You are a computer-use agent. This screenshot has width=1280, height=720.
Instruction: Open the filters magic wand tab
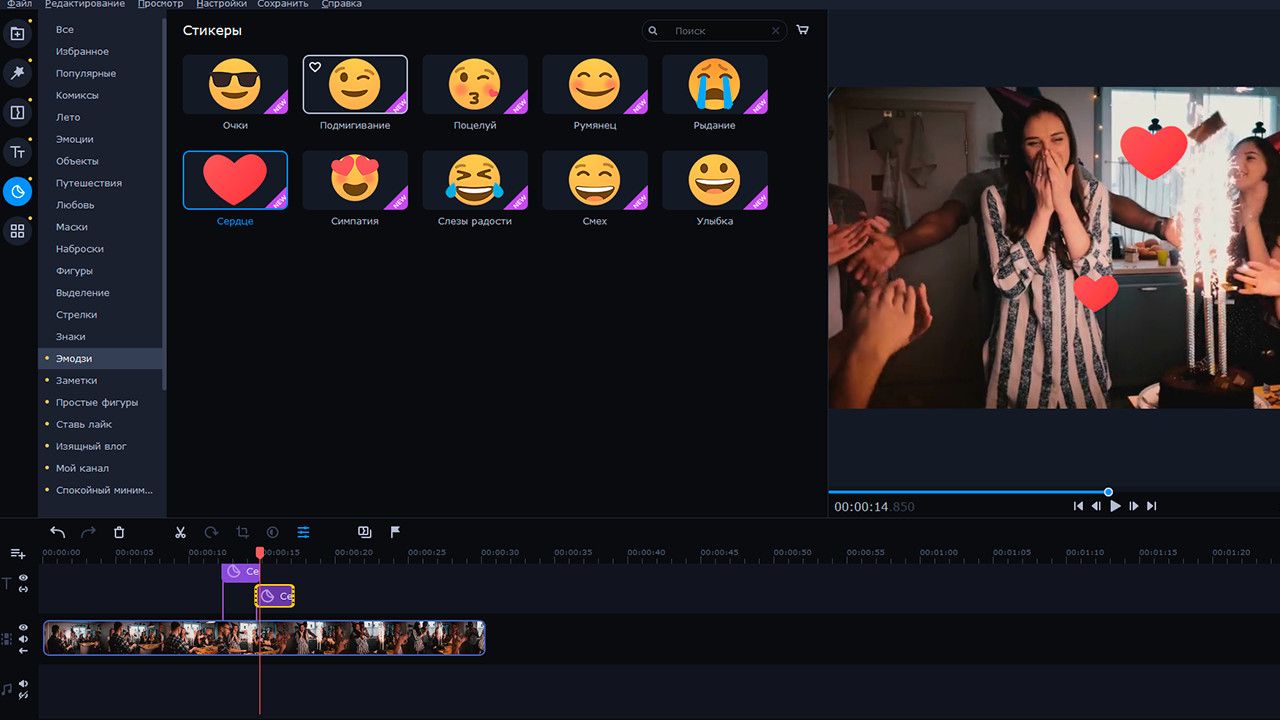17,73
